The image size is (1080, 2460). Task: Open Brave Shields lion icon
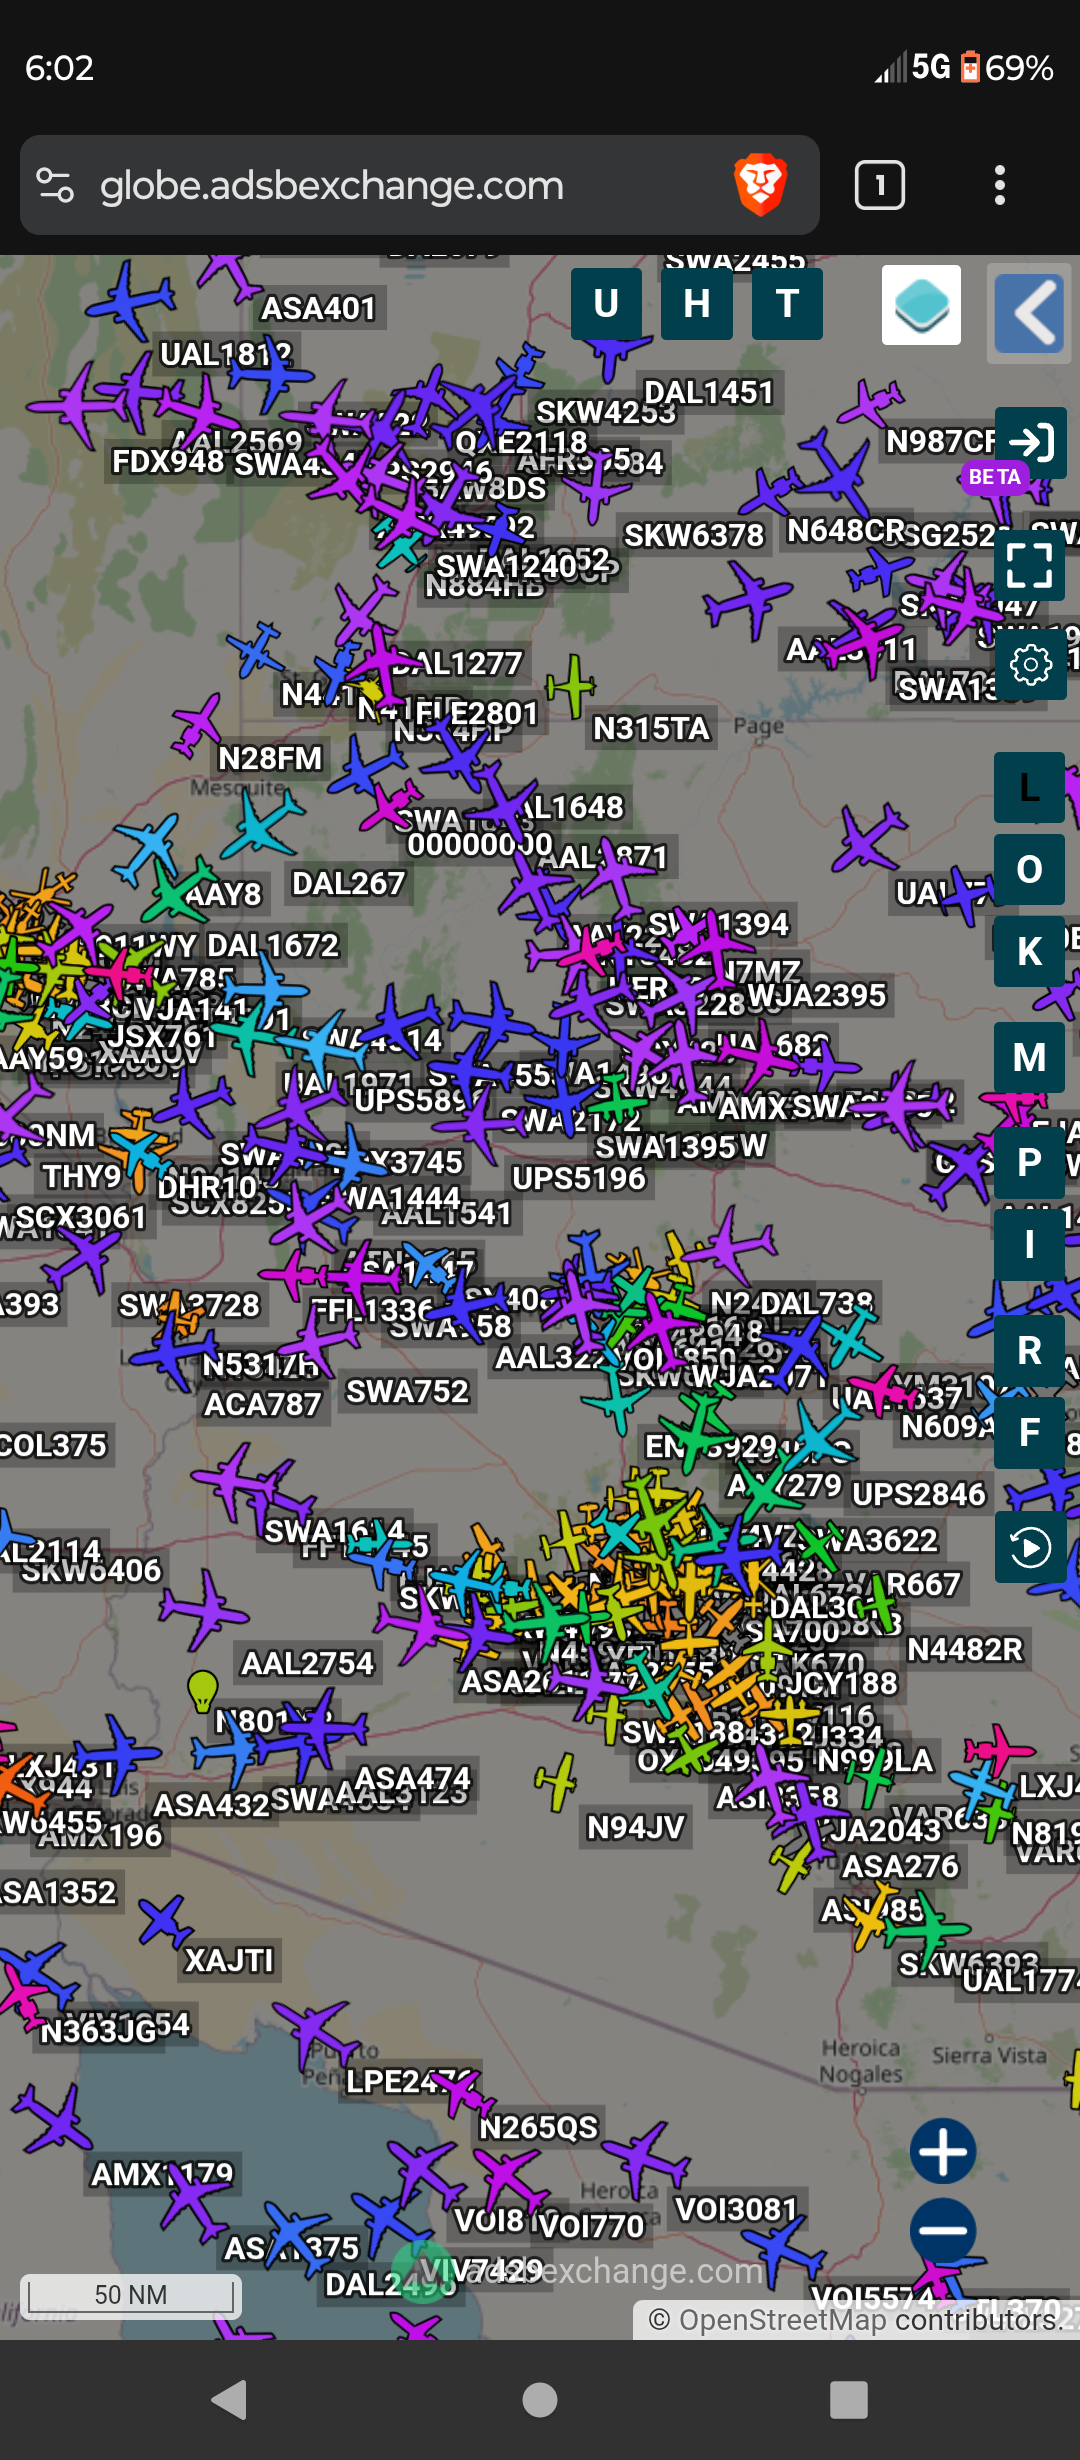[761, 185]
